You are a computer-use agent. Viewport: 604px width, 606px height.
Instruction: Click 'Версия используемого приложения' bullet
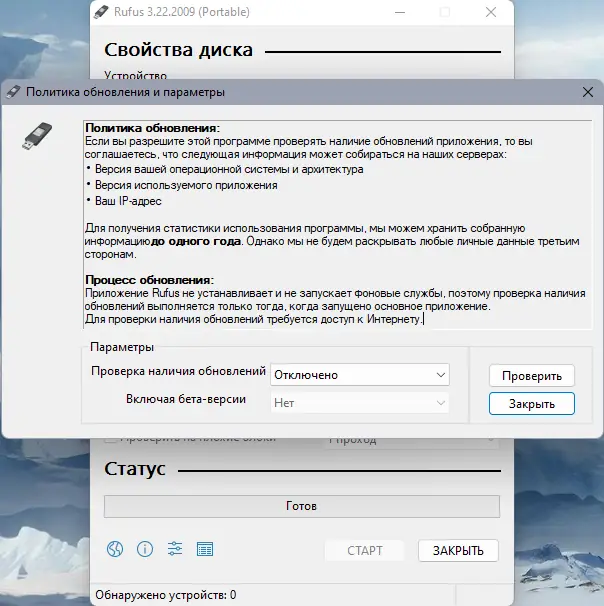186,185
